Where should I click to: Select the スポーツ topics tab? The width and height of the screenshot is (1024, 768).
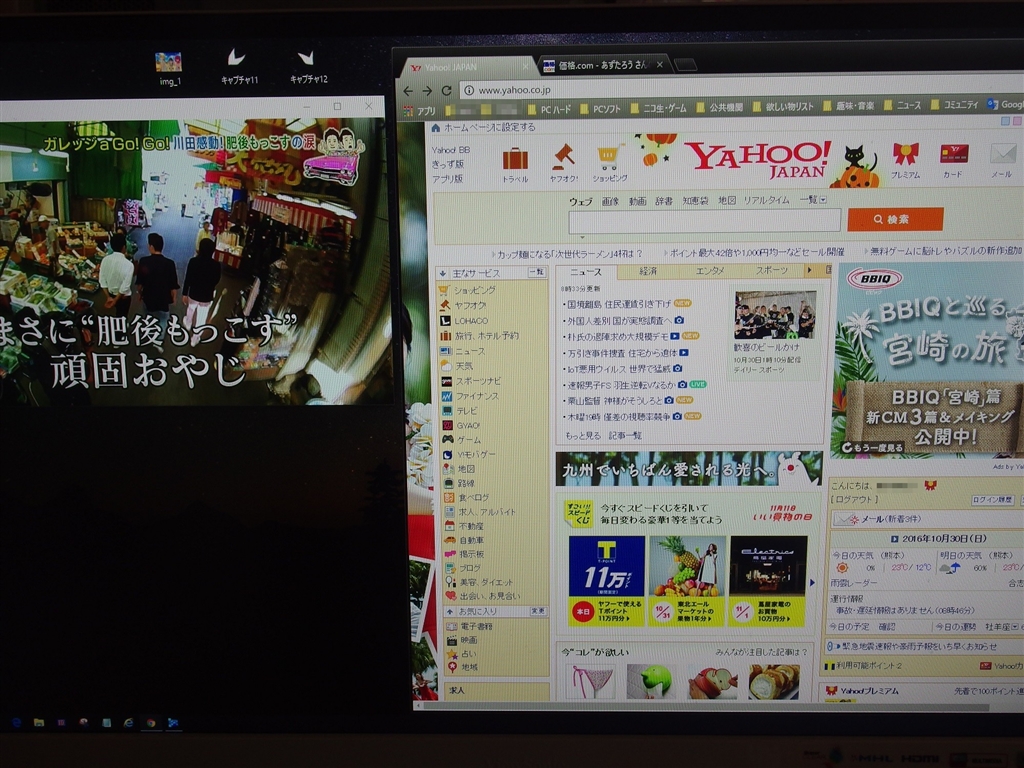pos(771,270)
